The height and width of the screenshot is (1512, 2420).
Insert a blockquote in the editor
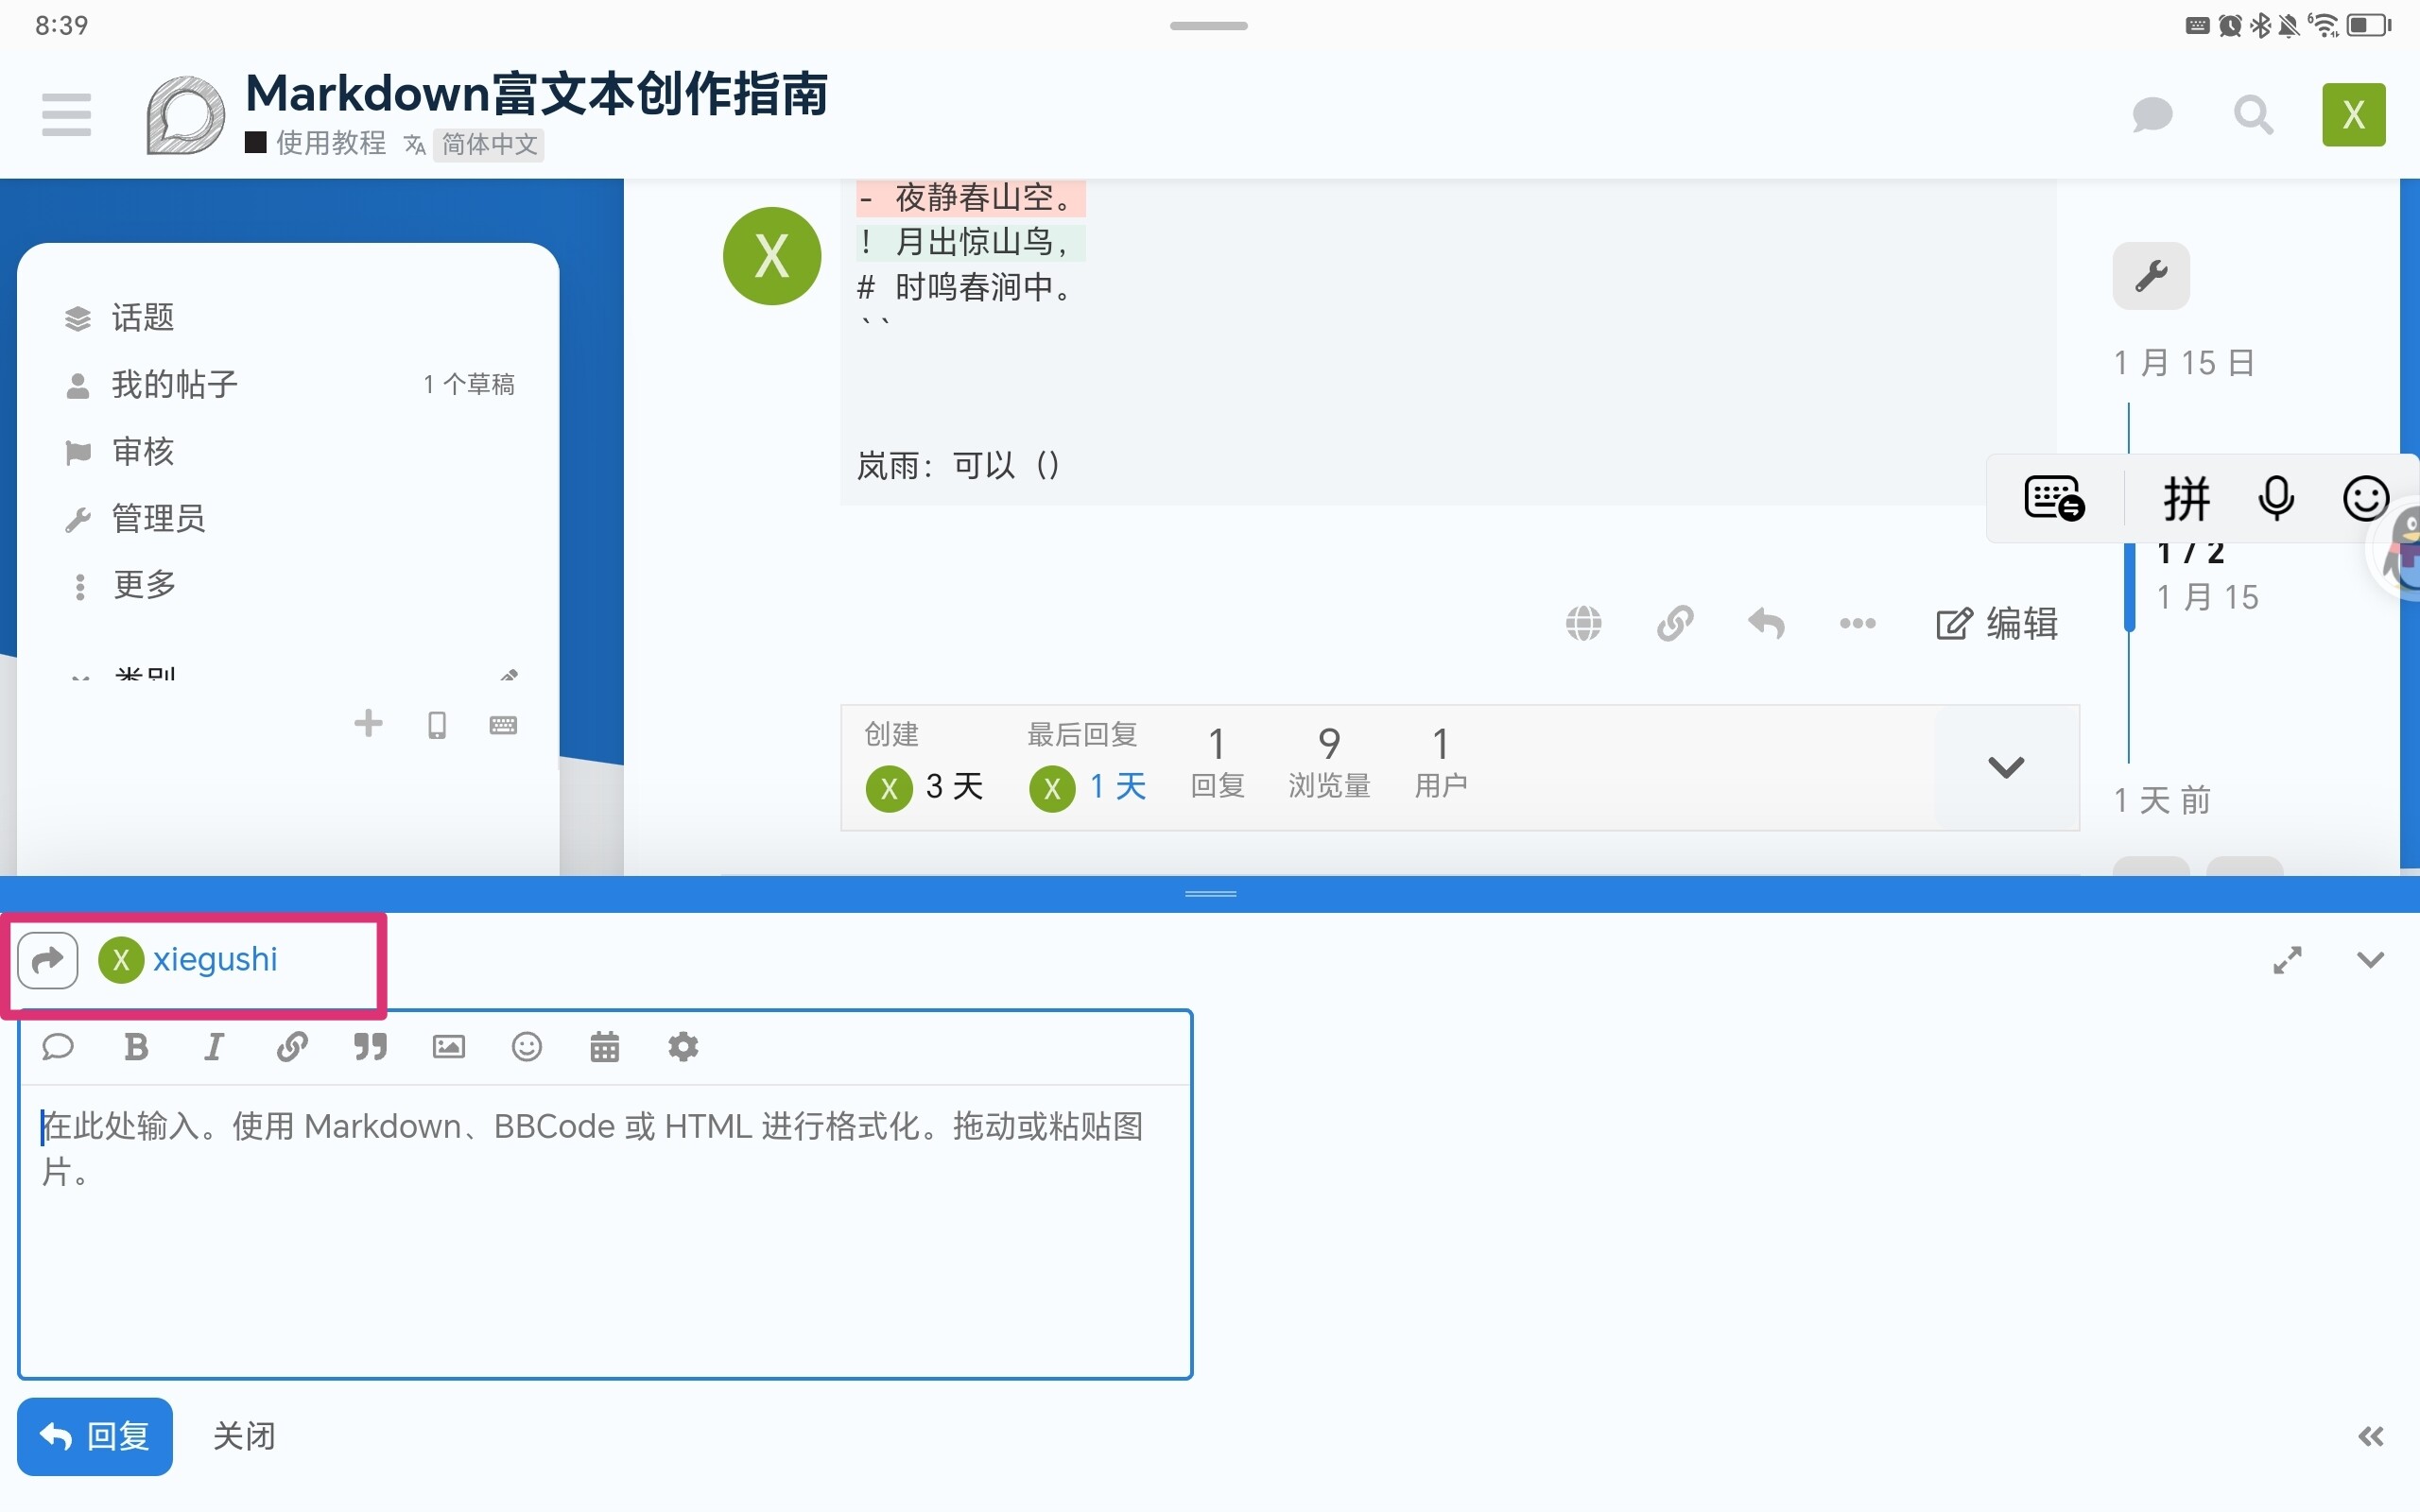(370, 1047)
